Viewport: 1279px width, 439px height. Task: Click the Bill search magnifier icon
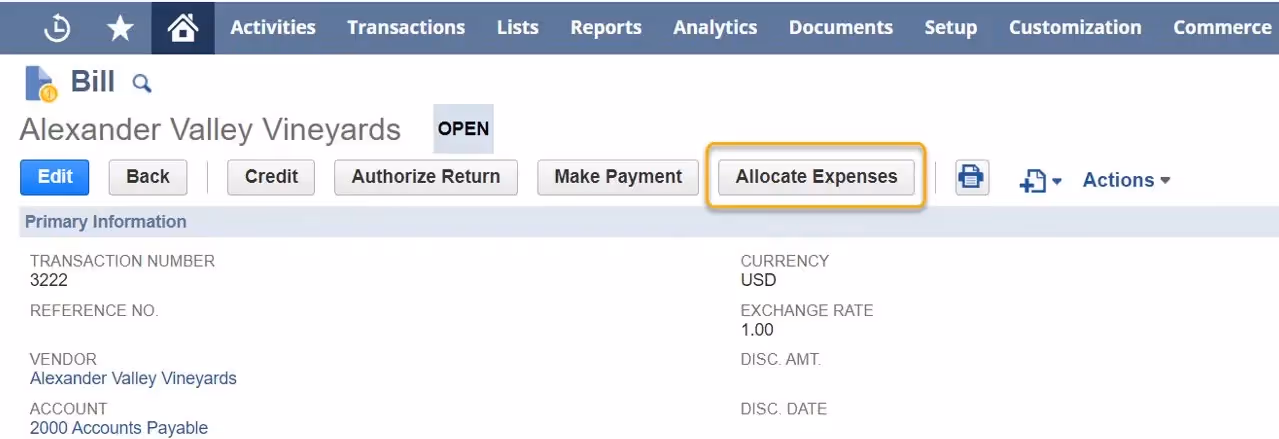coord(142,83)
